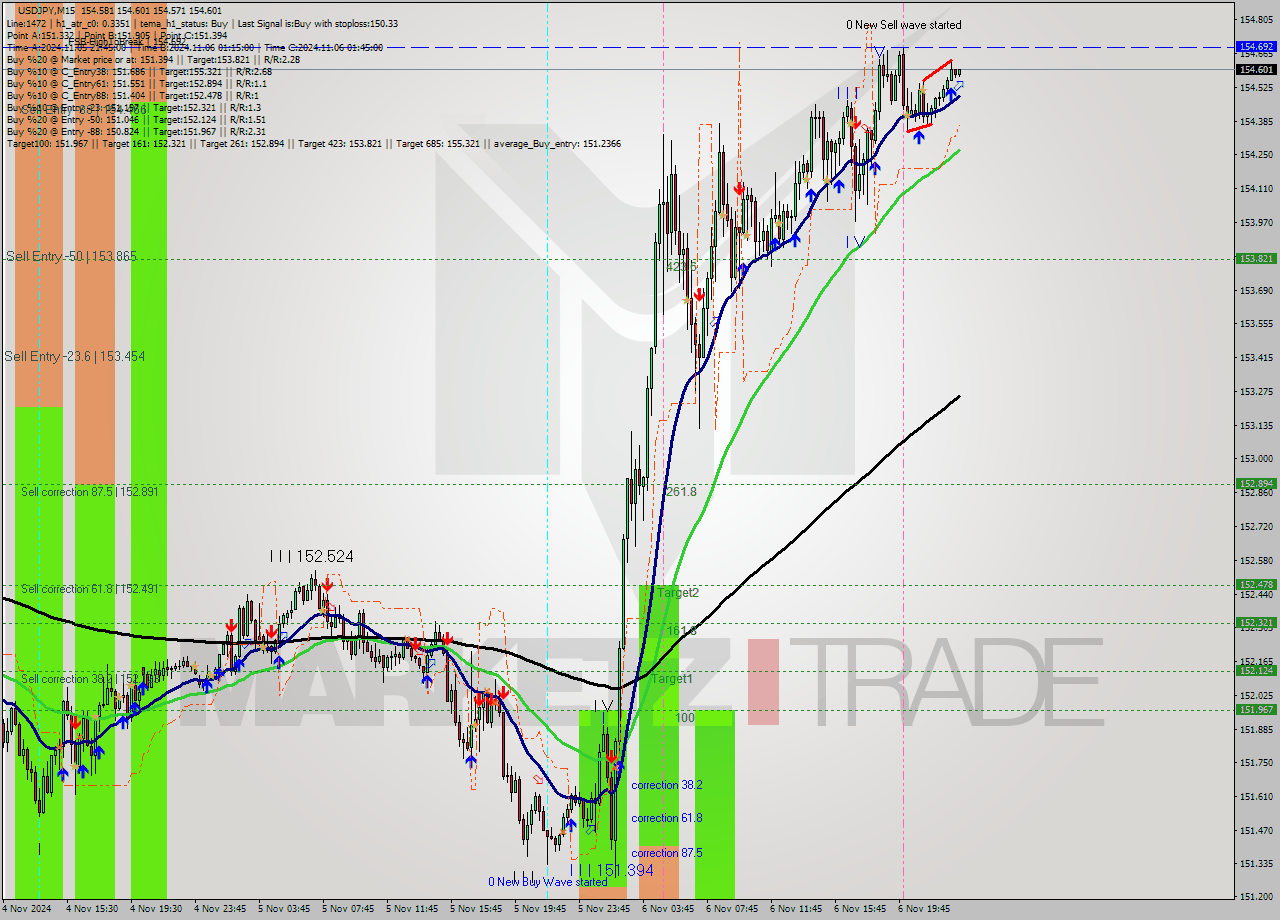Click the 153.415 price axis value
1280x920 pixels.
(x=1256, y=357)
